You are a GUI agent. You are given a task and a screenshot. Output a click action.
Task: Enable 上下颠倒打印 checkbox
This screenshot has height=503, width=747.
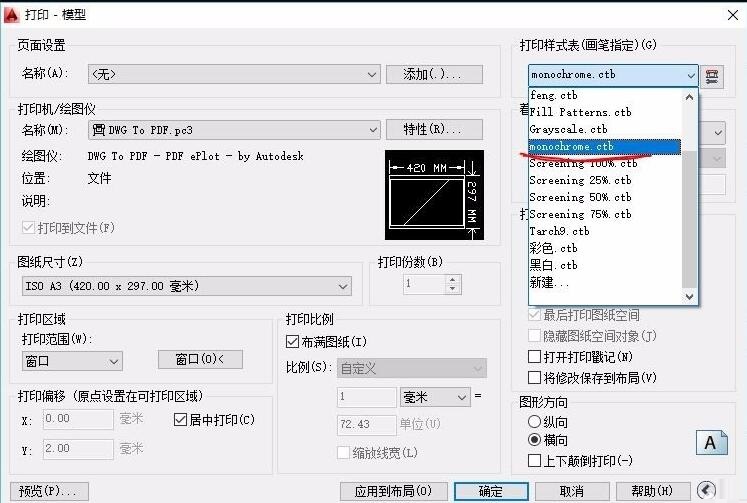pyautogui.click(x=535, y=461)
